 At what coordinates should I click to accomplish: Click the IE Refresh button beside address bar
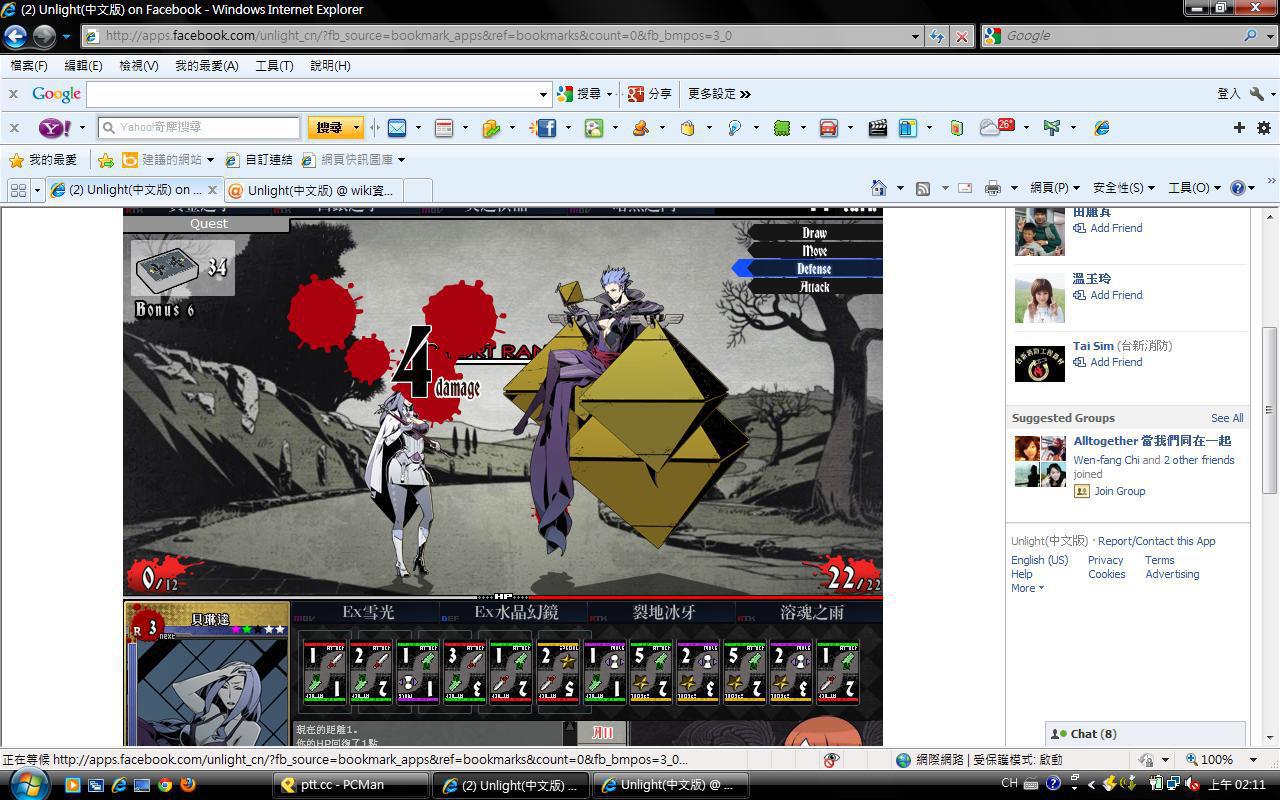[936, 36]
